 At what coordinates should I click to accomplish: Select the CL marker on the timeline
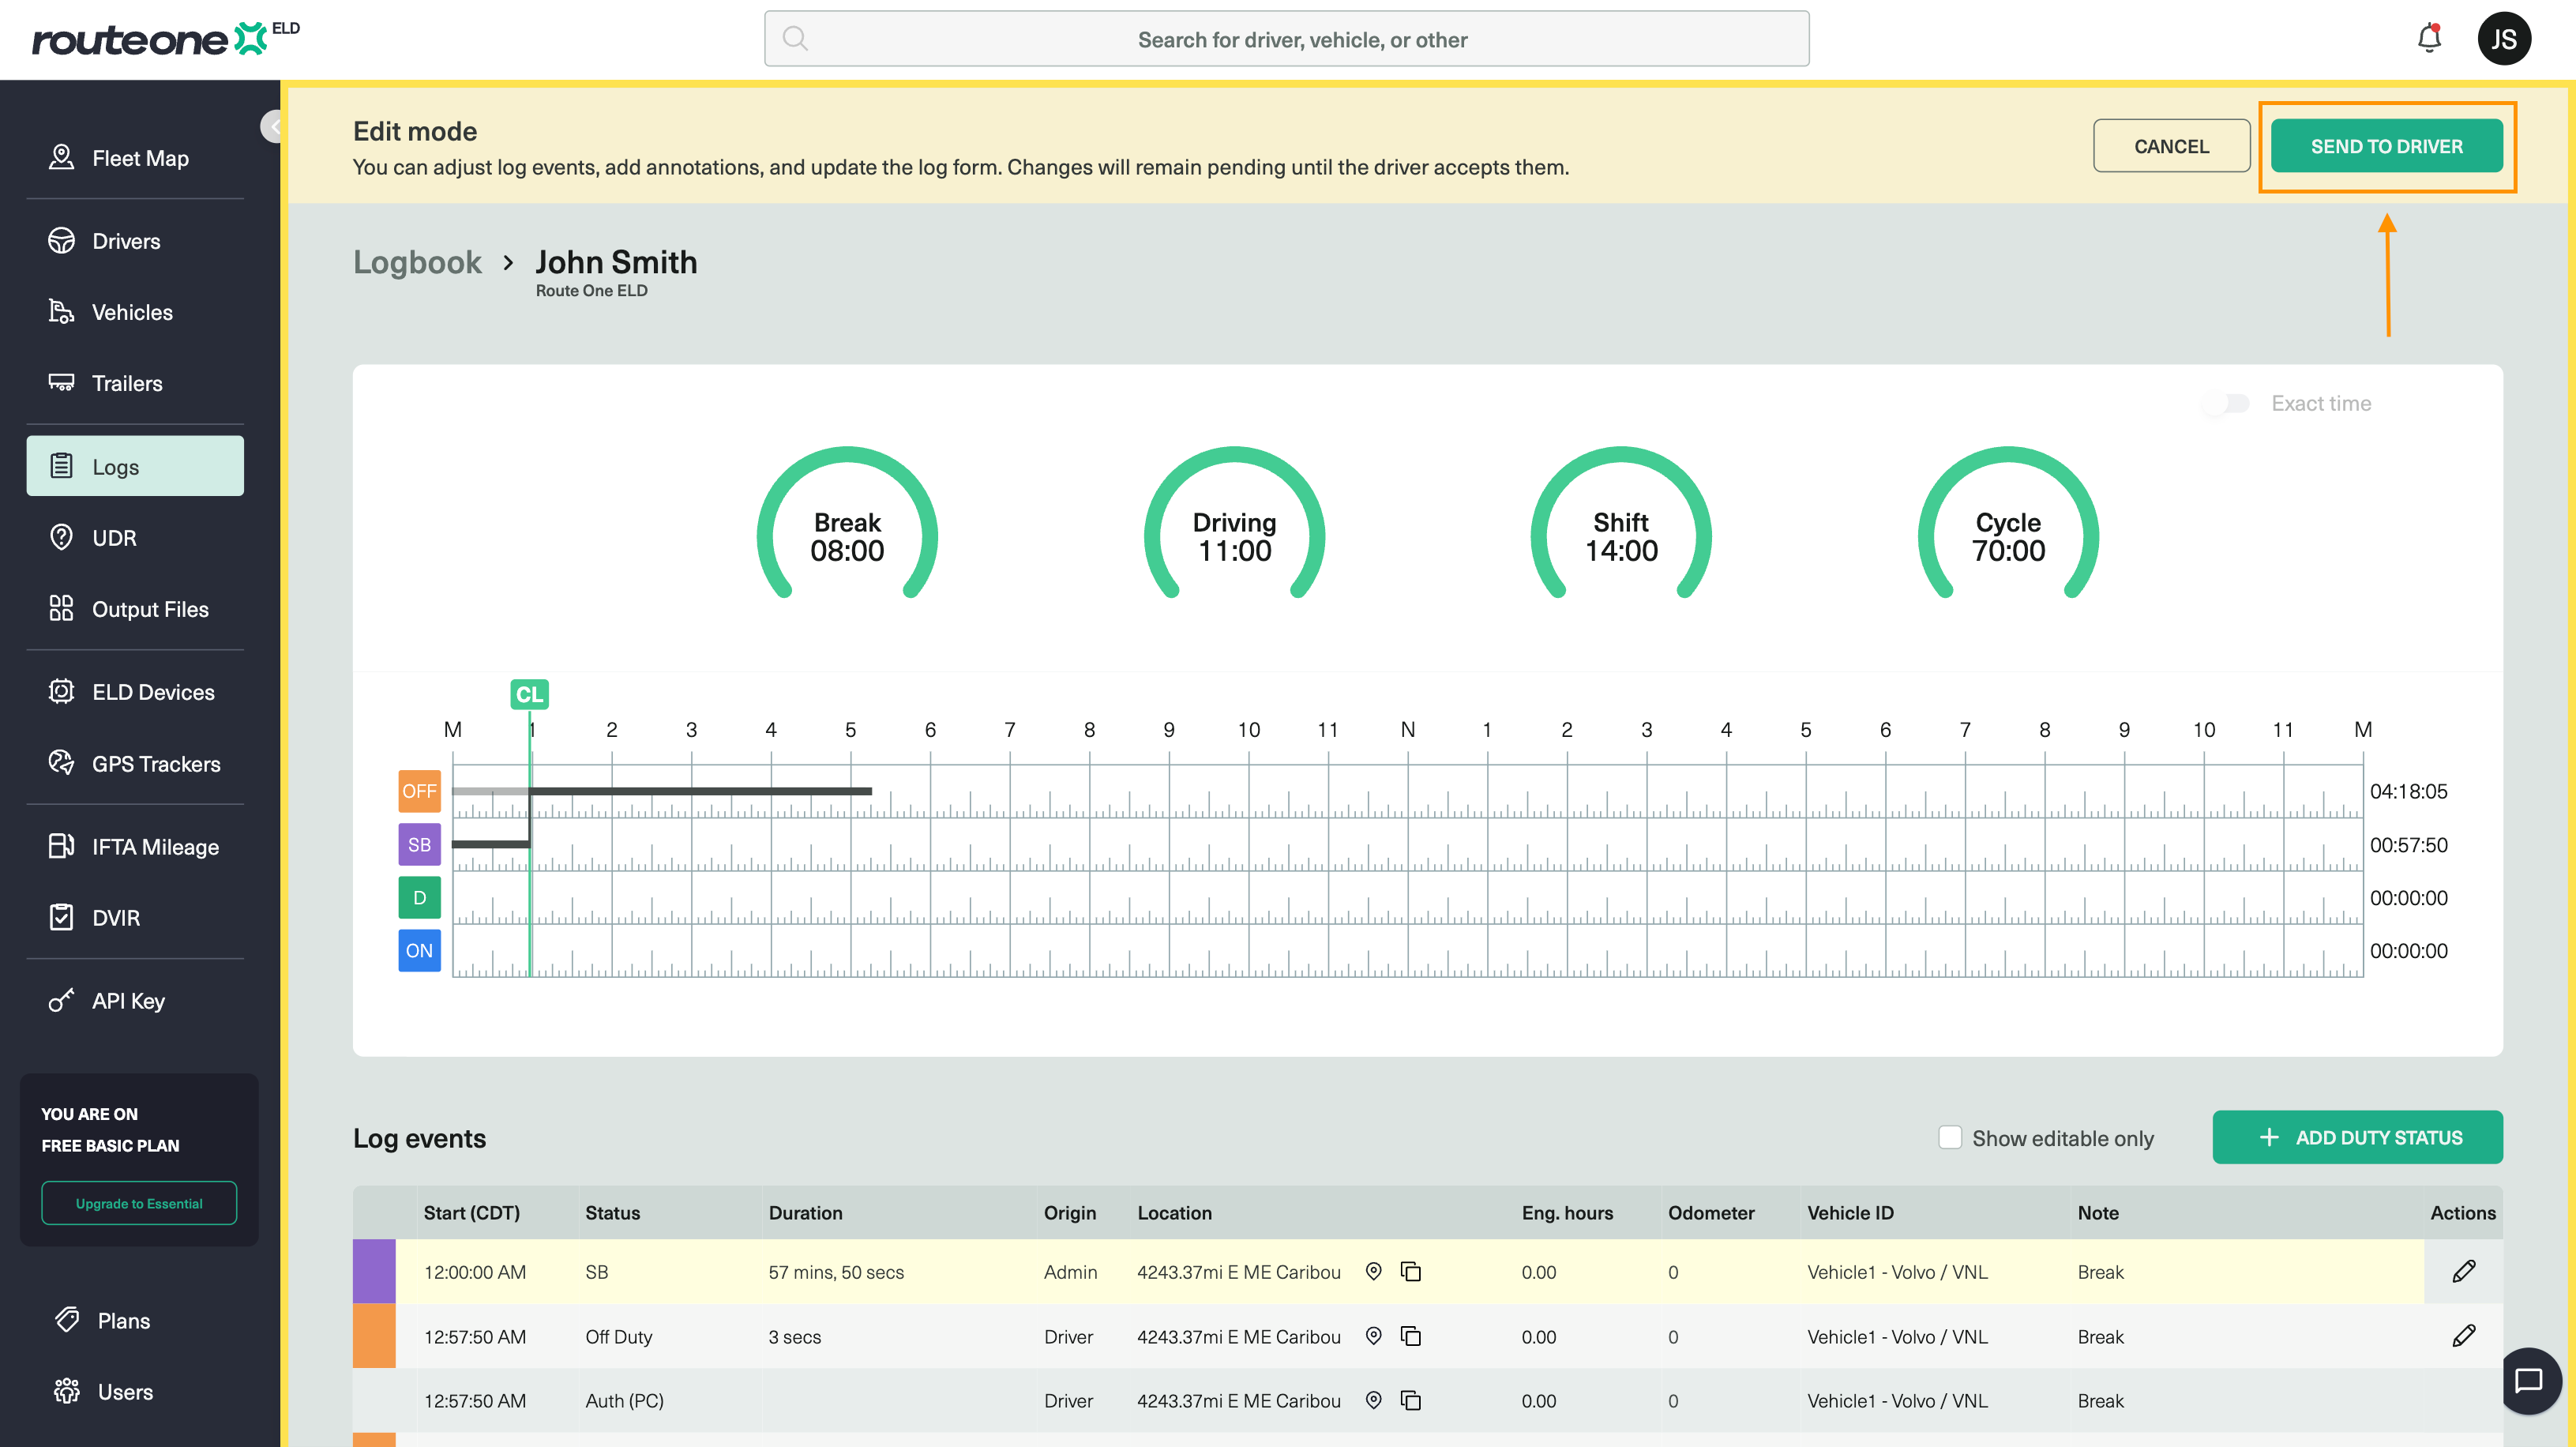529,694
